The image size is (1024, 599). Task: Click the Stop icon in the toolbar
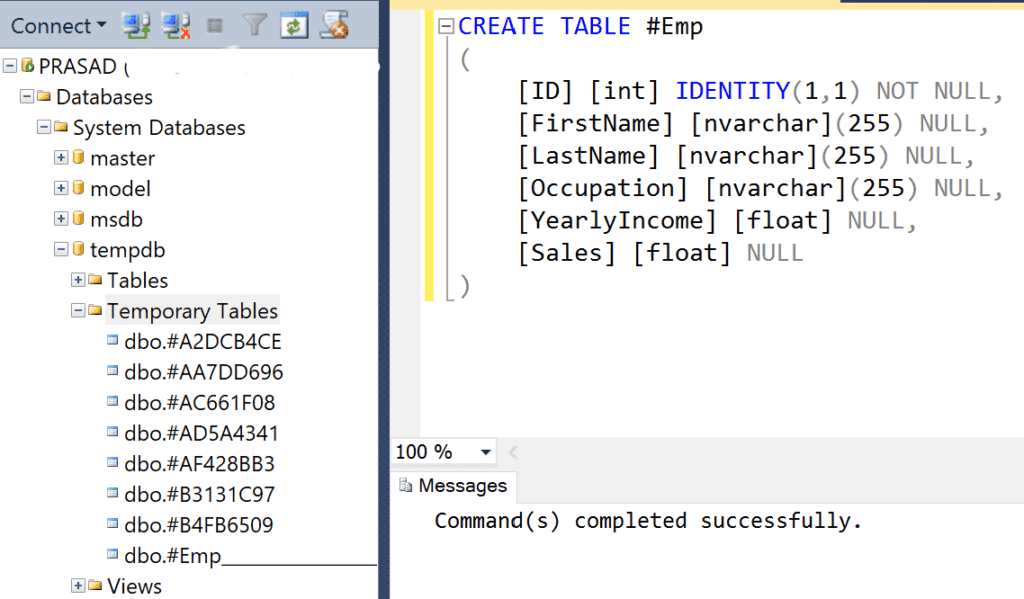click(217, 26)
